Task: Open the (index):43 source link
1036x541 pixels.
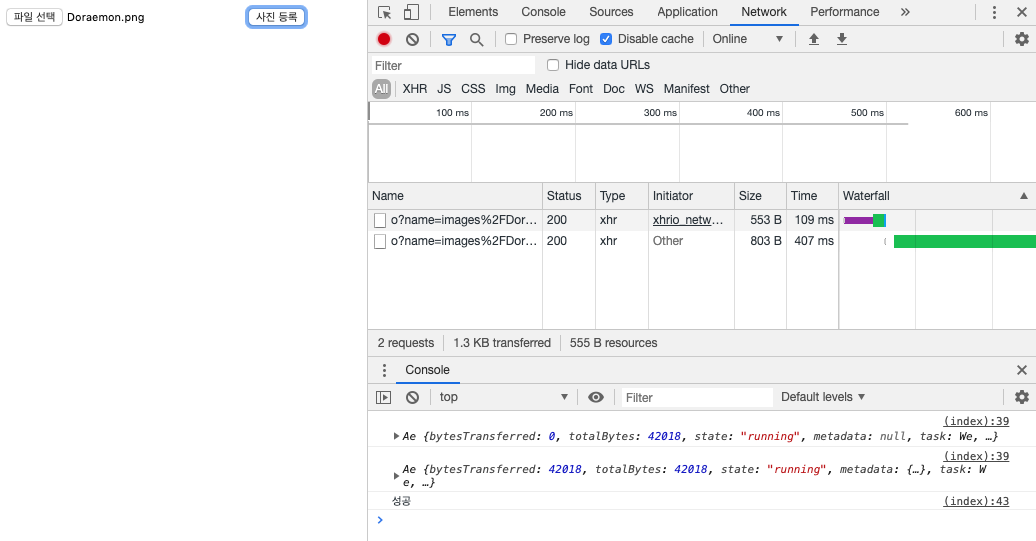Action: click(x=976, y=501)
